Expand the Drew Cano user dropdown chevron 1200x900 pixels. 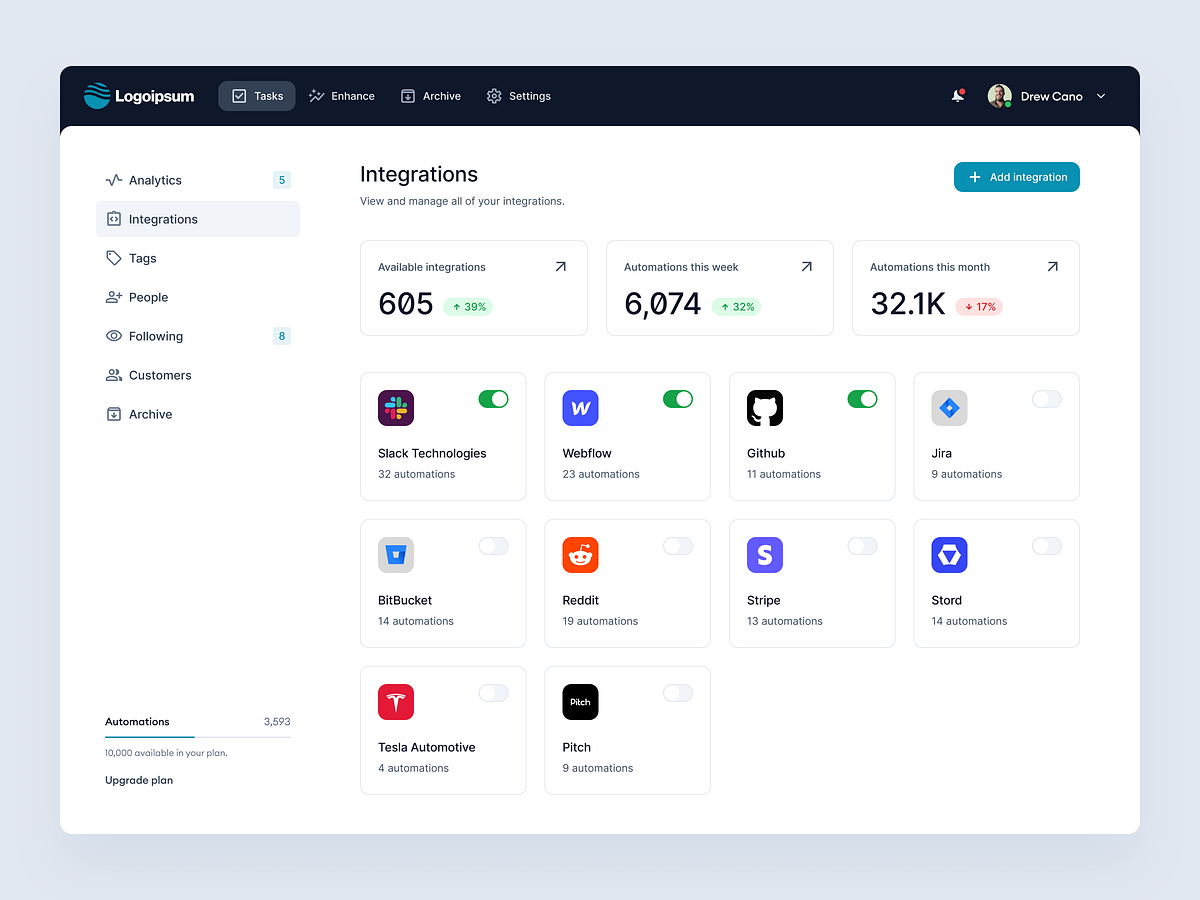tap(1101, 96)
